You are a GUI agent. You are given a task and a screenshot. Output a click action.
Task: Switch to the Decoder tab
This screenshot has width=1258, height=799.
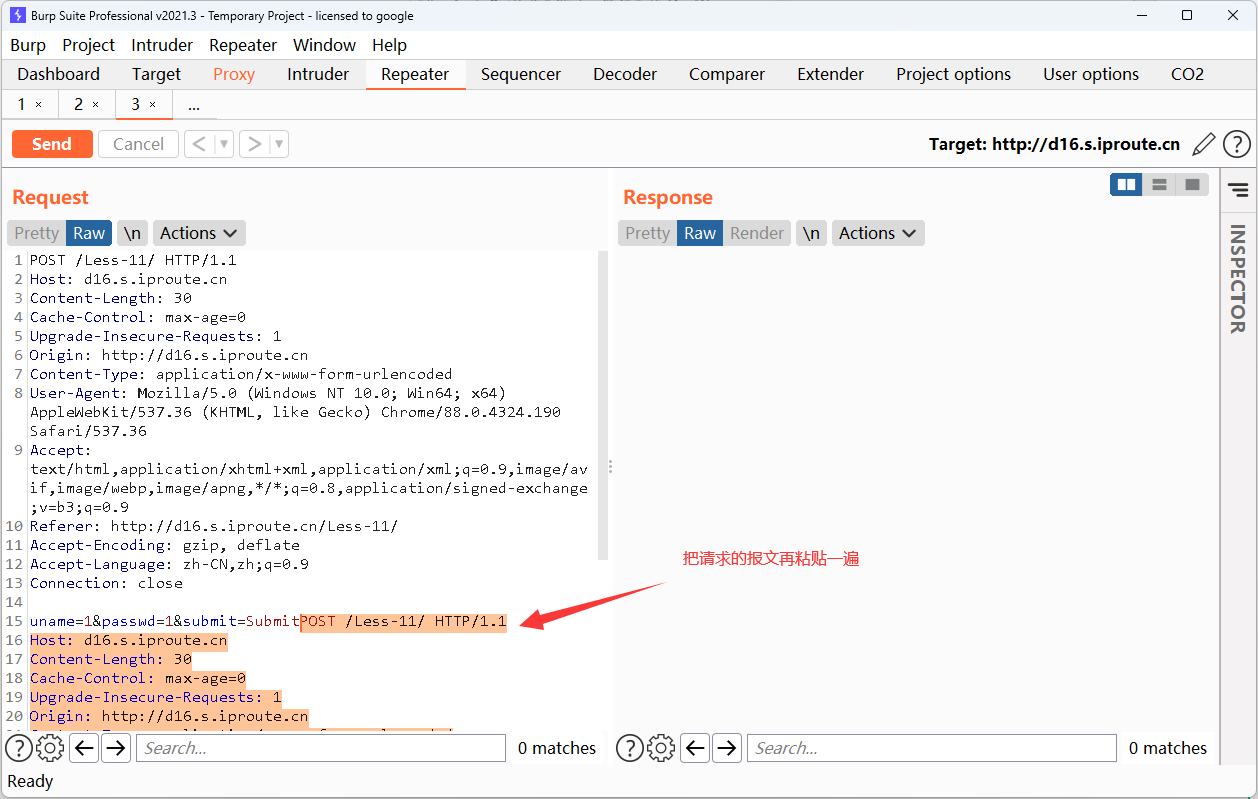coord(625,74)
